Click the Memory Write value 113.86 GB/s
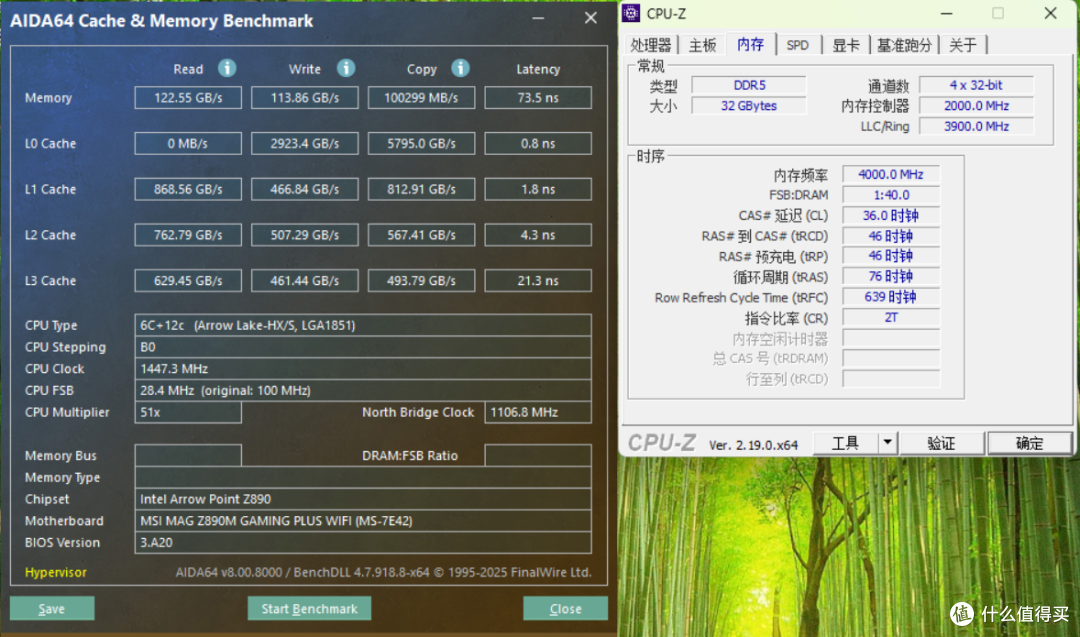The width and height of the screenshot is (1080, 637). [304, 98]
